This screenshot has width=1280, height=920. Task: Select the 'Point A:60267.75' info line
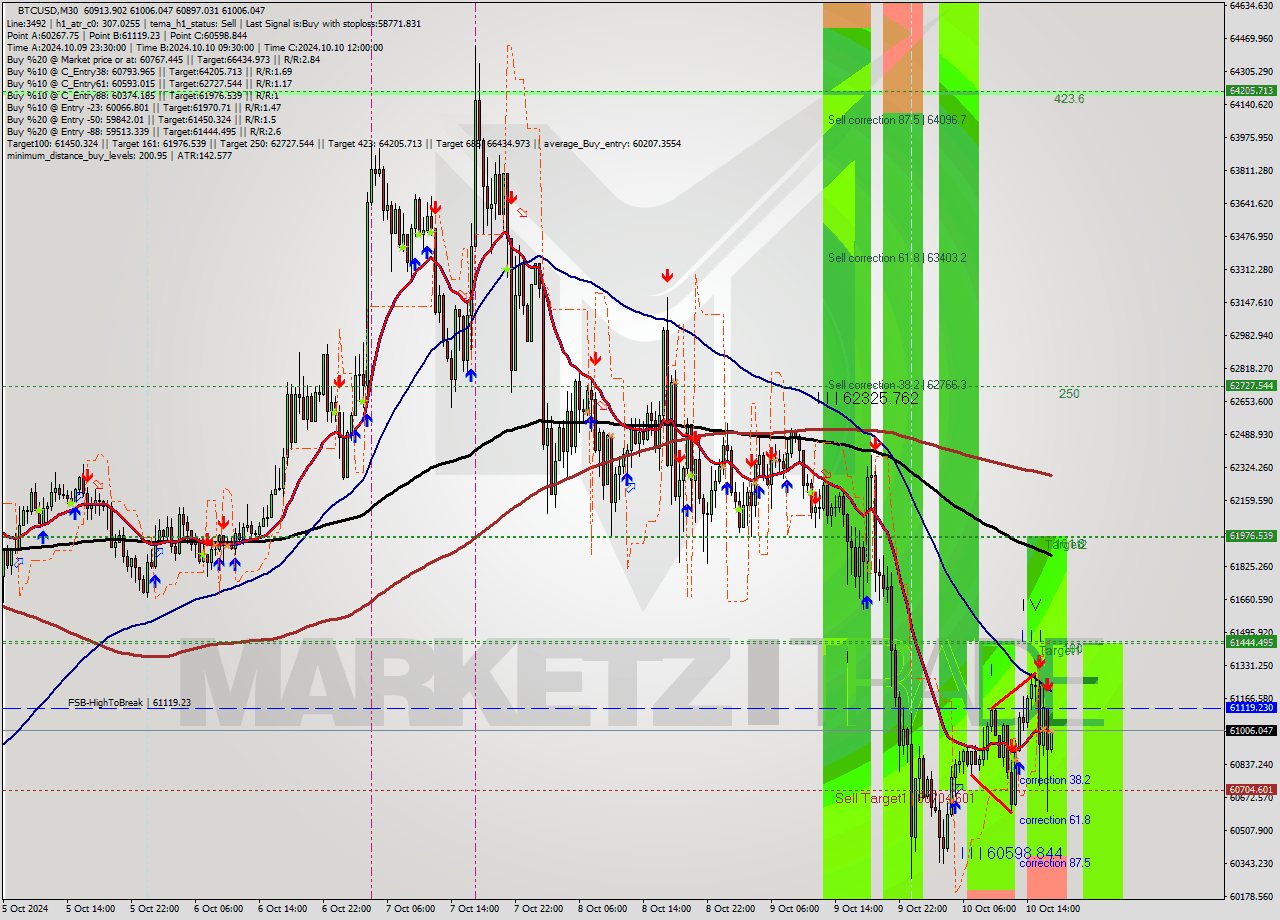[126, 35]
